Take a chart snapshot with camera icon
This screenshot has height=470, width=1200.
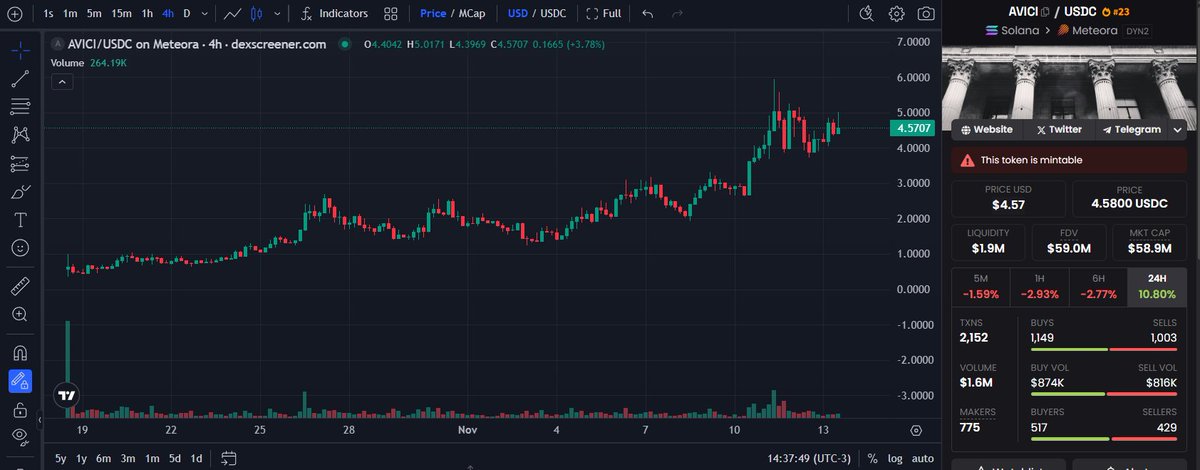pyautogui.click(x=927, y=14)
